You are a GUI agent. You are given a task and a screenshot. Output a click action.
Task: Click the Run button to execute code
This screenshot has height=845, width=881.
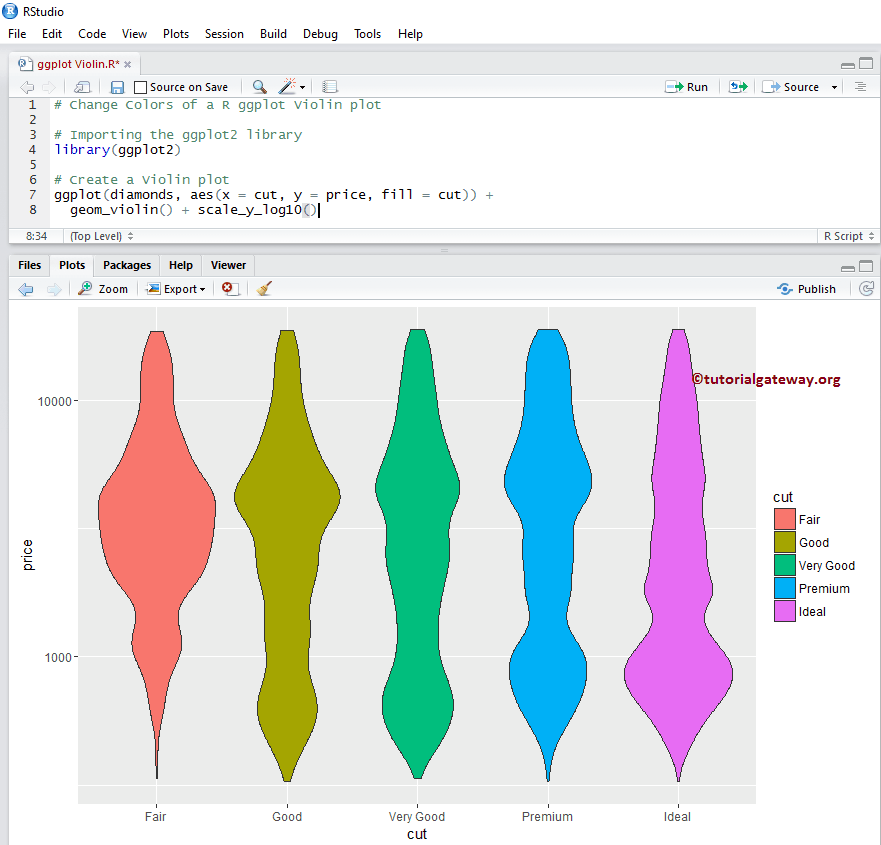pos(688,87)
